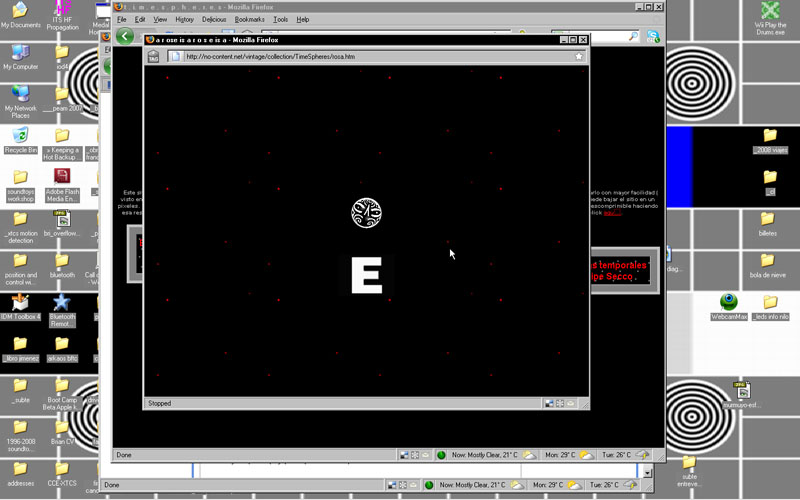Click 'Now: Mostly Clear, 21° C' in t.i.m.e.s.p.h.e.r.e.s window status bar
The width and height of the screenshot is (800, 500).
coord(484,455)
